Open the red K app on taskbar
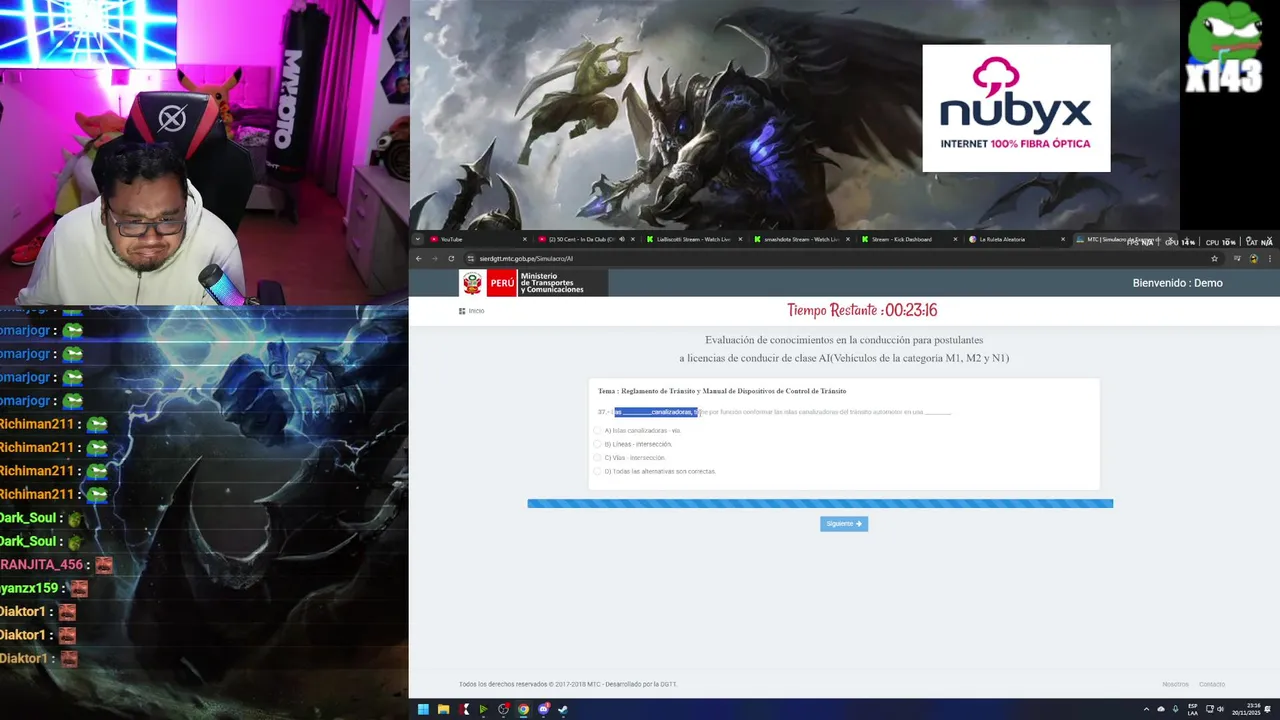Screen dimensions: 1280x720 point(464,709)
